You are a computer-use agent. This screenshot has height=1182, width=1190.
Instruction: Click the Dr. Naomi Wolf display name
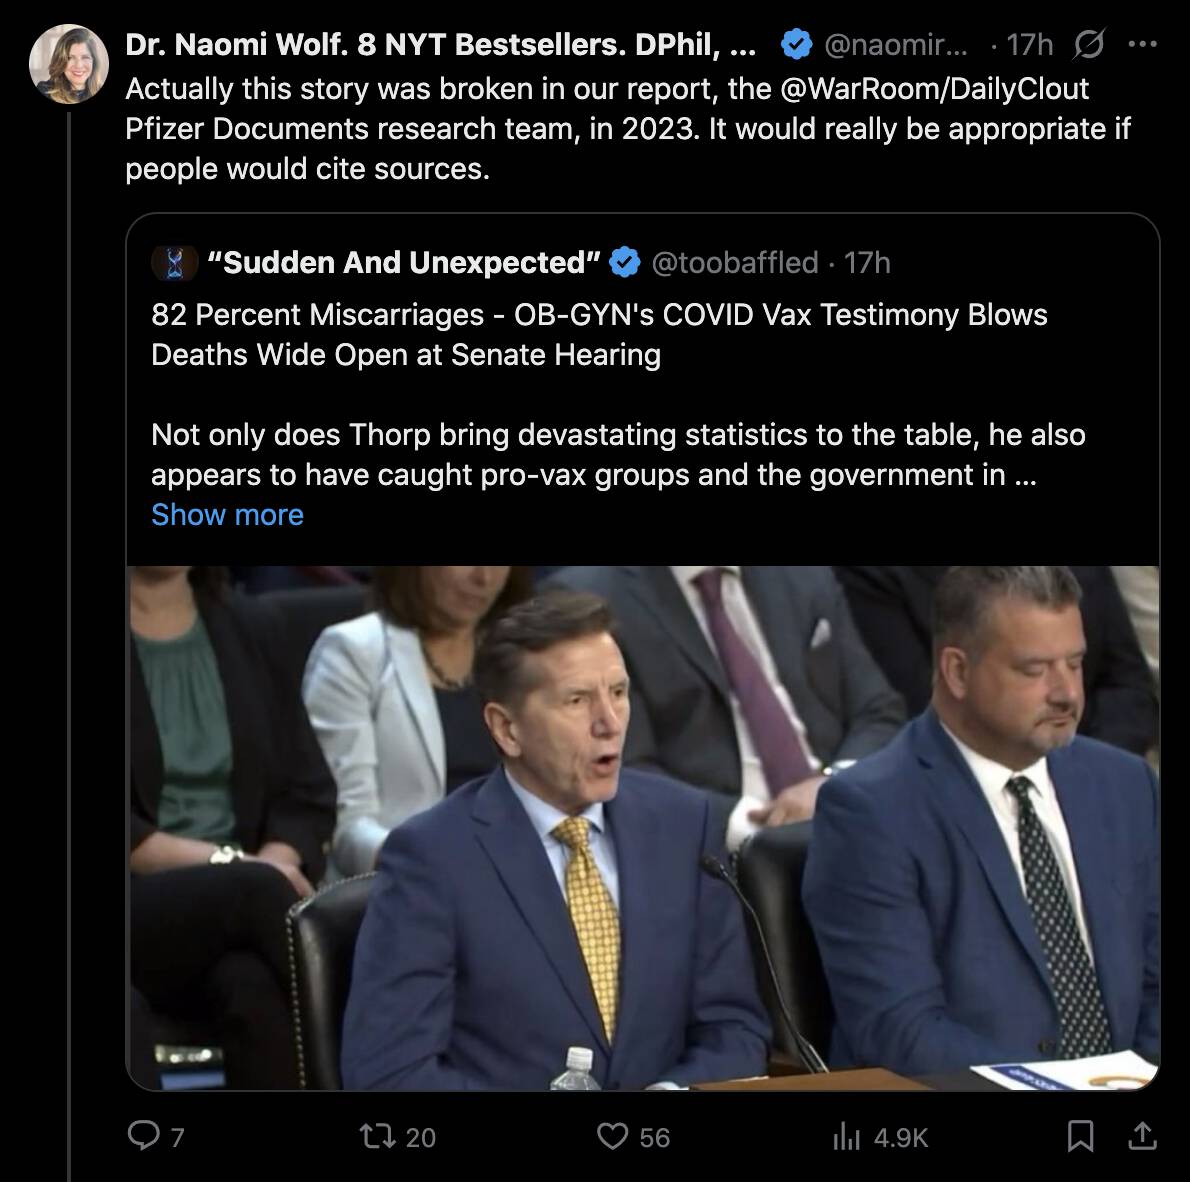tap(441, 44)
